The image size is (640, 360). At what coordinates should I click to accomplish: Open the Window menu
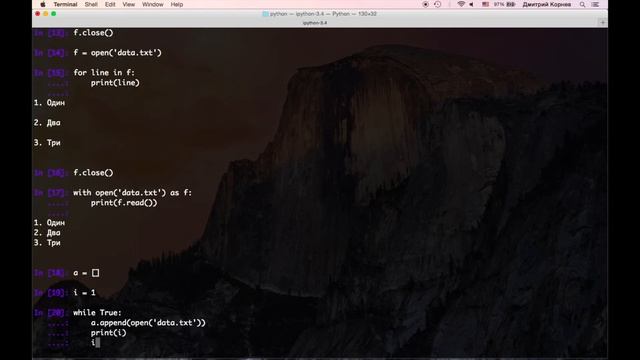[153, 4]
